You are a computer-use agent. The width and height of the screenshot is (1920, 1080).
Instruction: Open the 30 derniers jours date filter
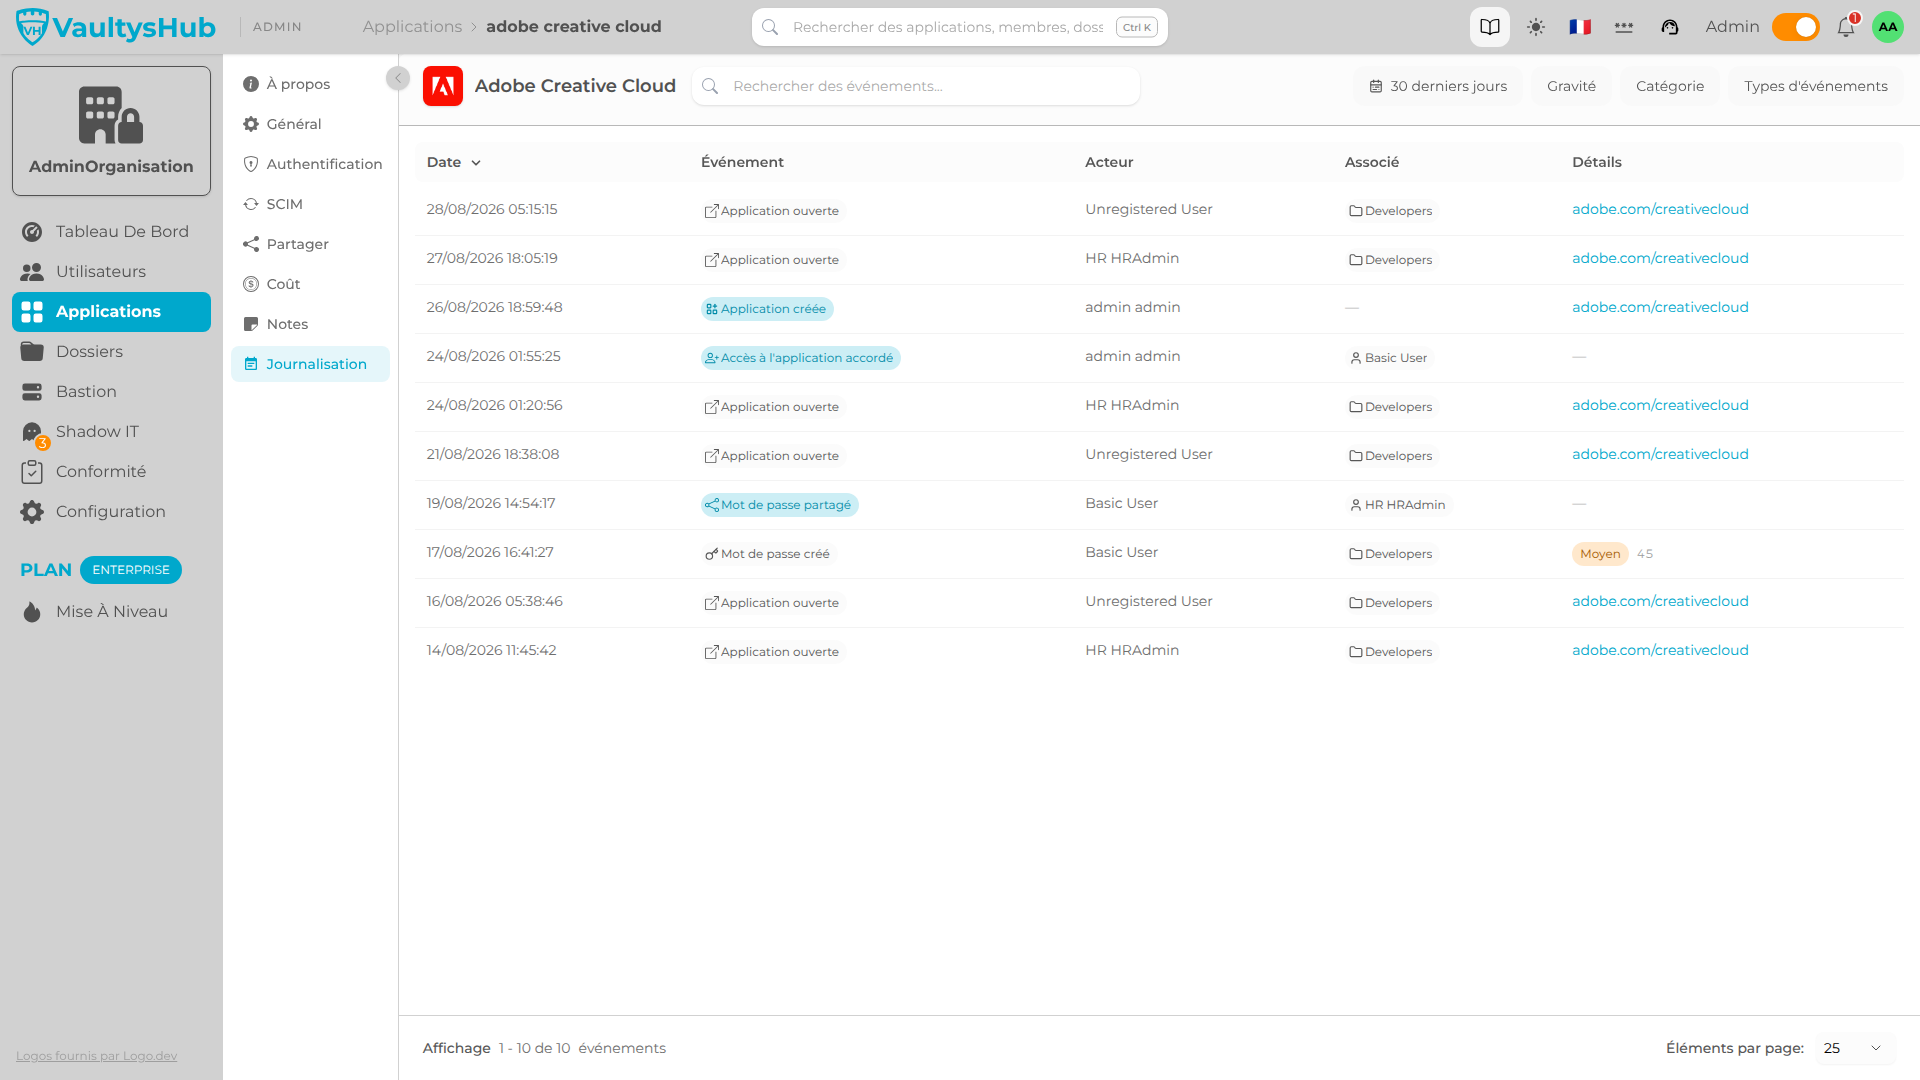click(1438, 86)
